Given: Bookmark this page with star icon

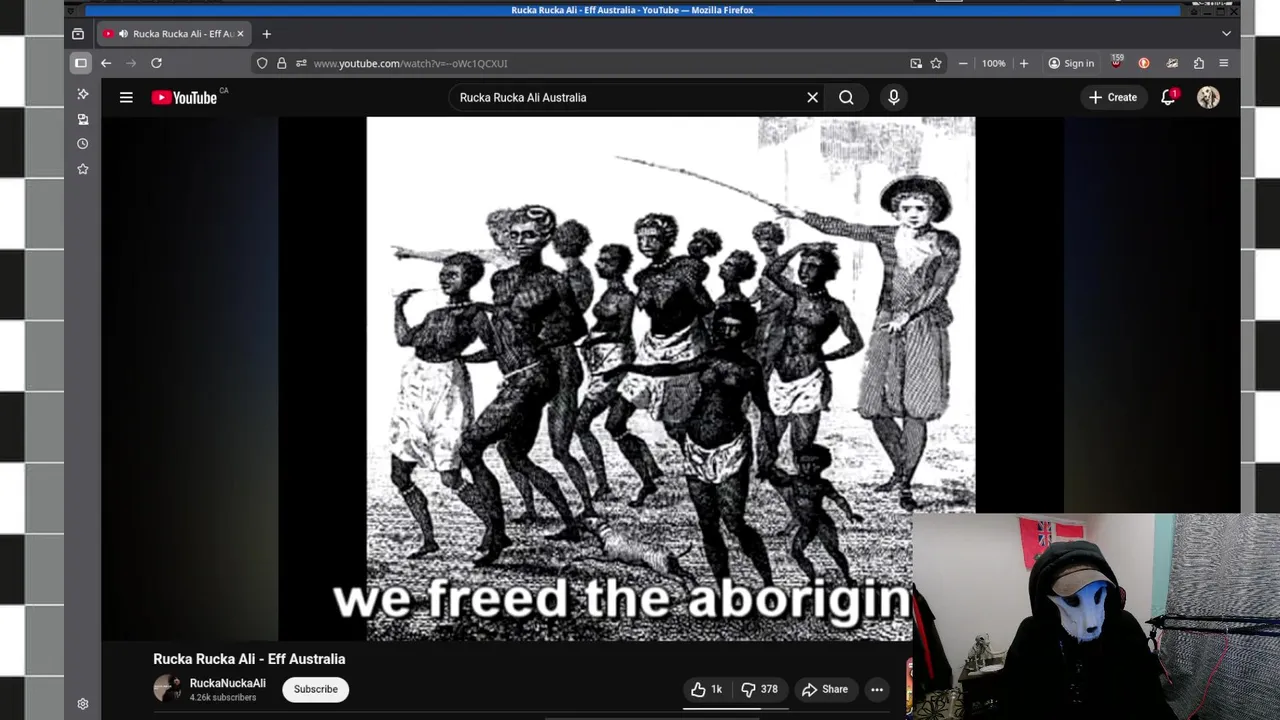Looking at the screenshot, I should pos(936,63).
